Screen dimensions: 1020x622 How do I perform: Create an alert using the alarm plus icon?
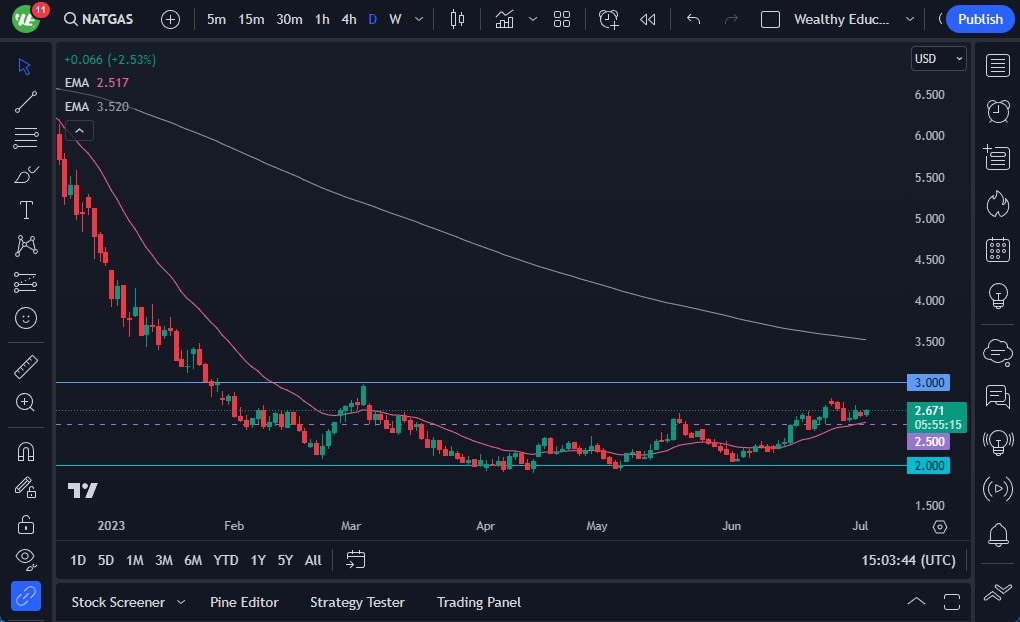coord(608,20)
